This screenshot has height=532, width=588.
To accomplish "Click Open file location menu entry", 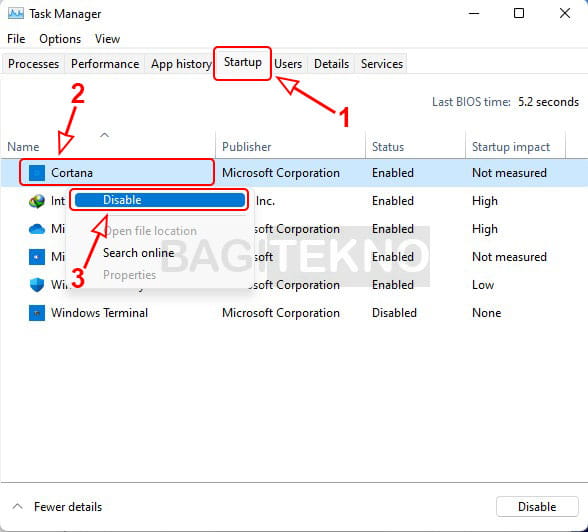I will (150, 231).
